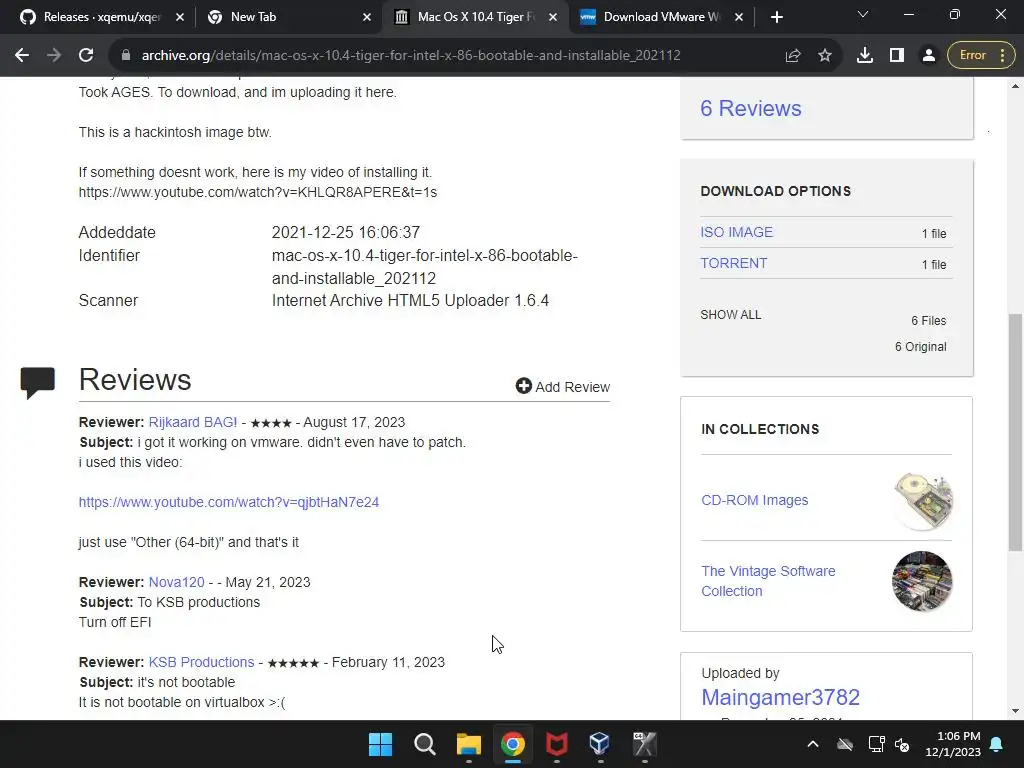The width and height of the screenshot is (1024, 768).
Task: Close the Download VMware tab
Action: point(739,17)
